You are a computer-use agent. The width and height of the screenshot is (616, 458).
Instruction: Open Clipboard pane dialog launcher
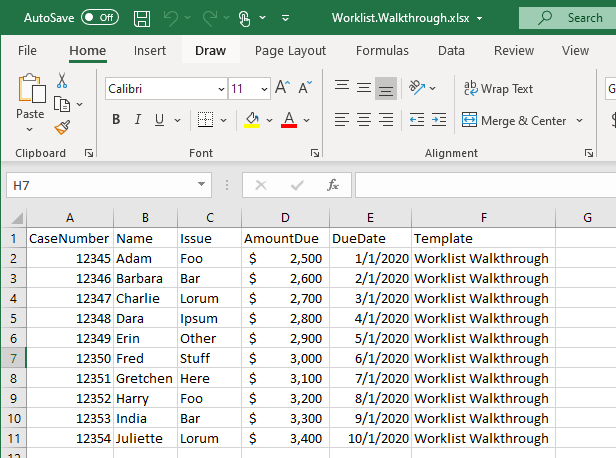point(89,153)
